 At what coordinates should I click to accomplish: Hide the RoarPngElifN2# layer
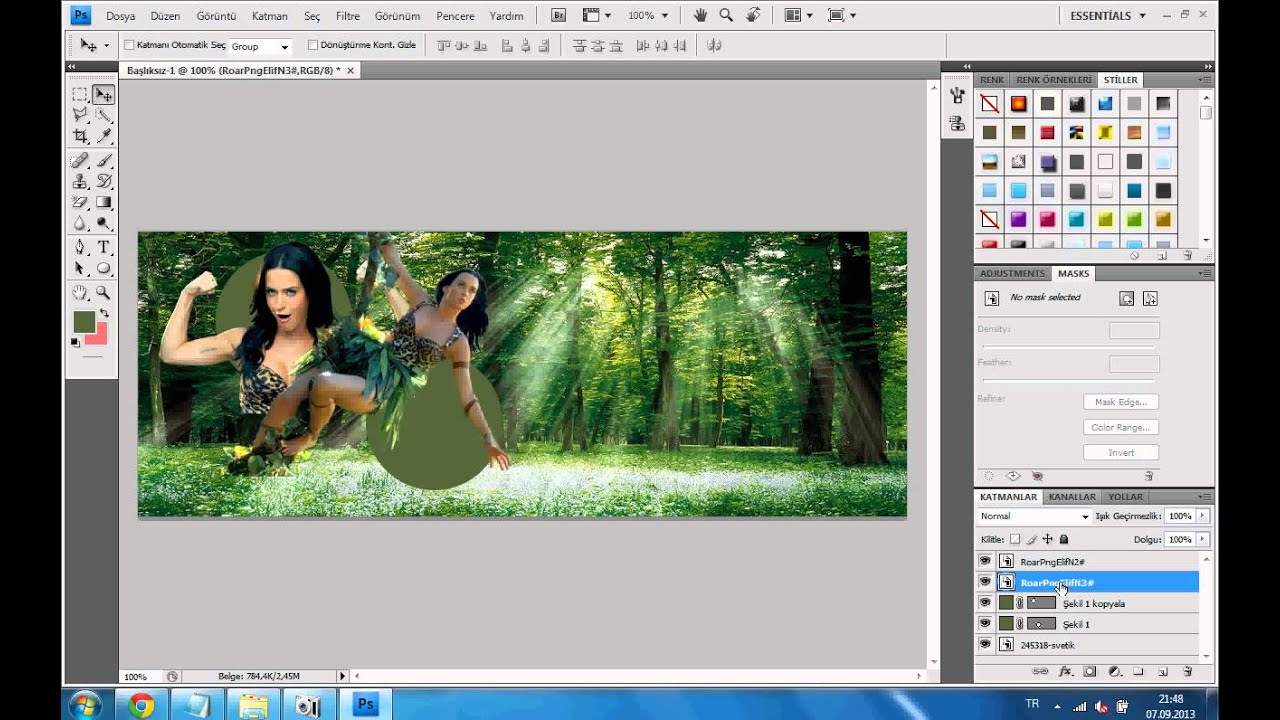click(985, 561)
